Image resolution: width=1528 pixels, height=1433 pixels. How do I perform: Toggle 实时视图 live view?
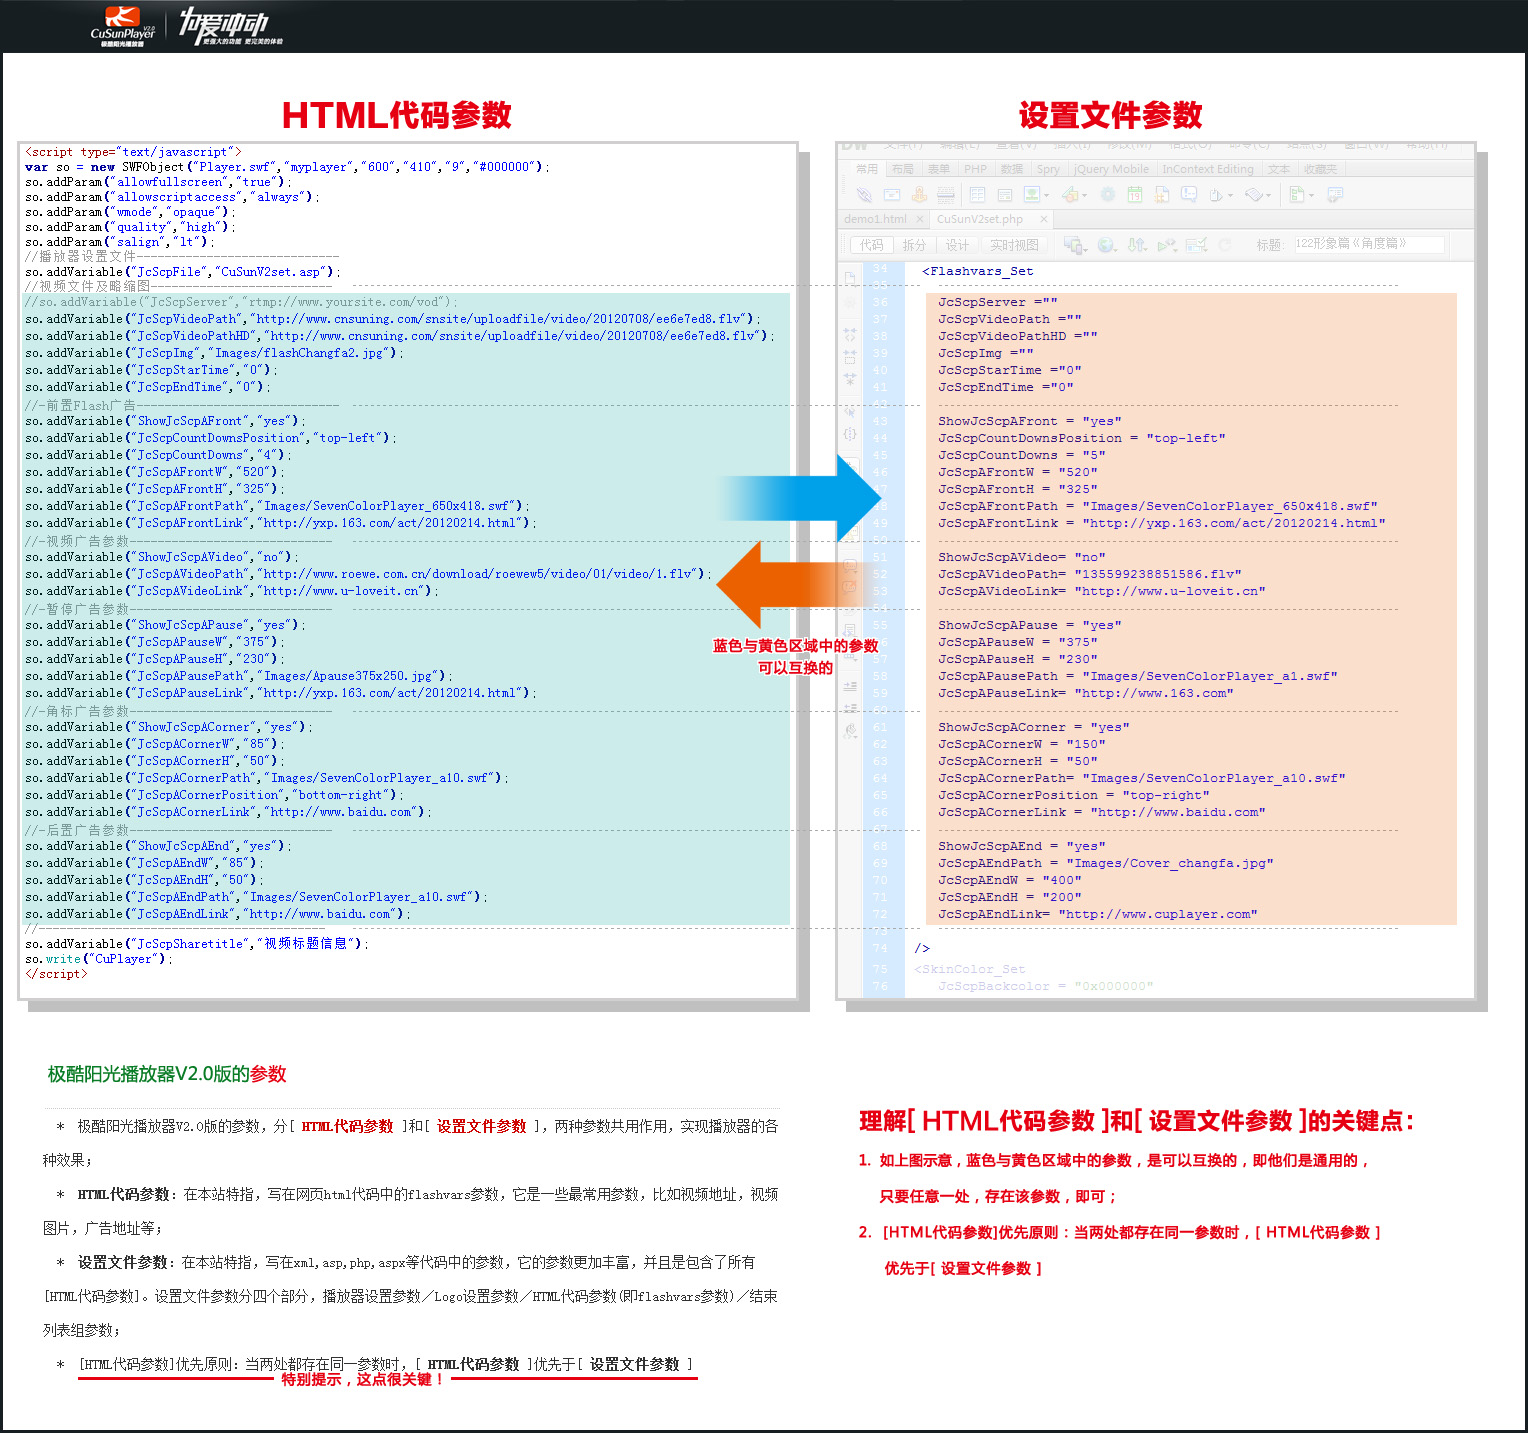click(1014, 245)
